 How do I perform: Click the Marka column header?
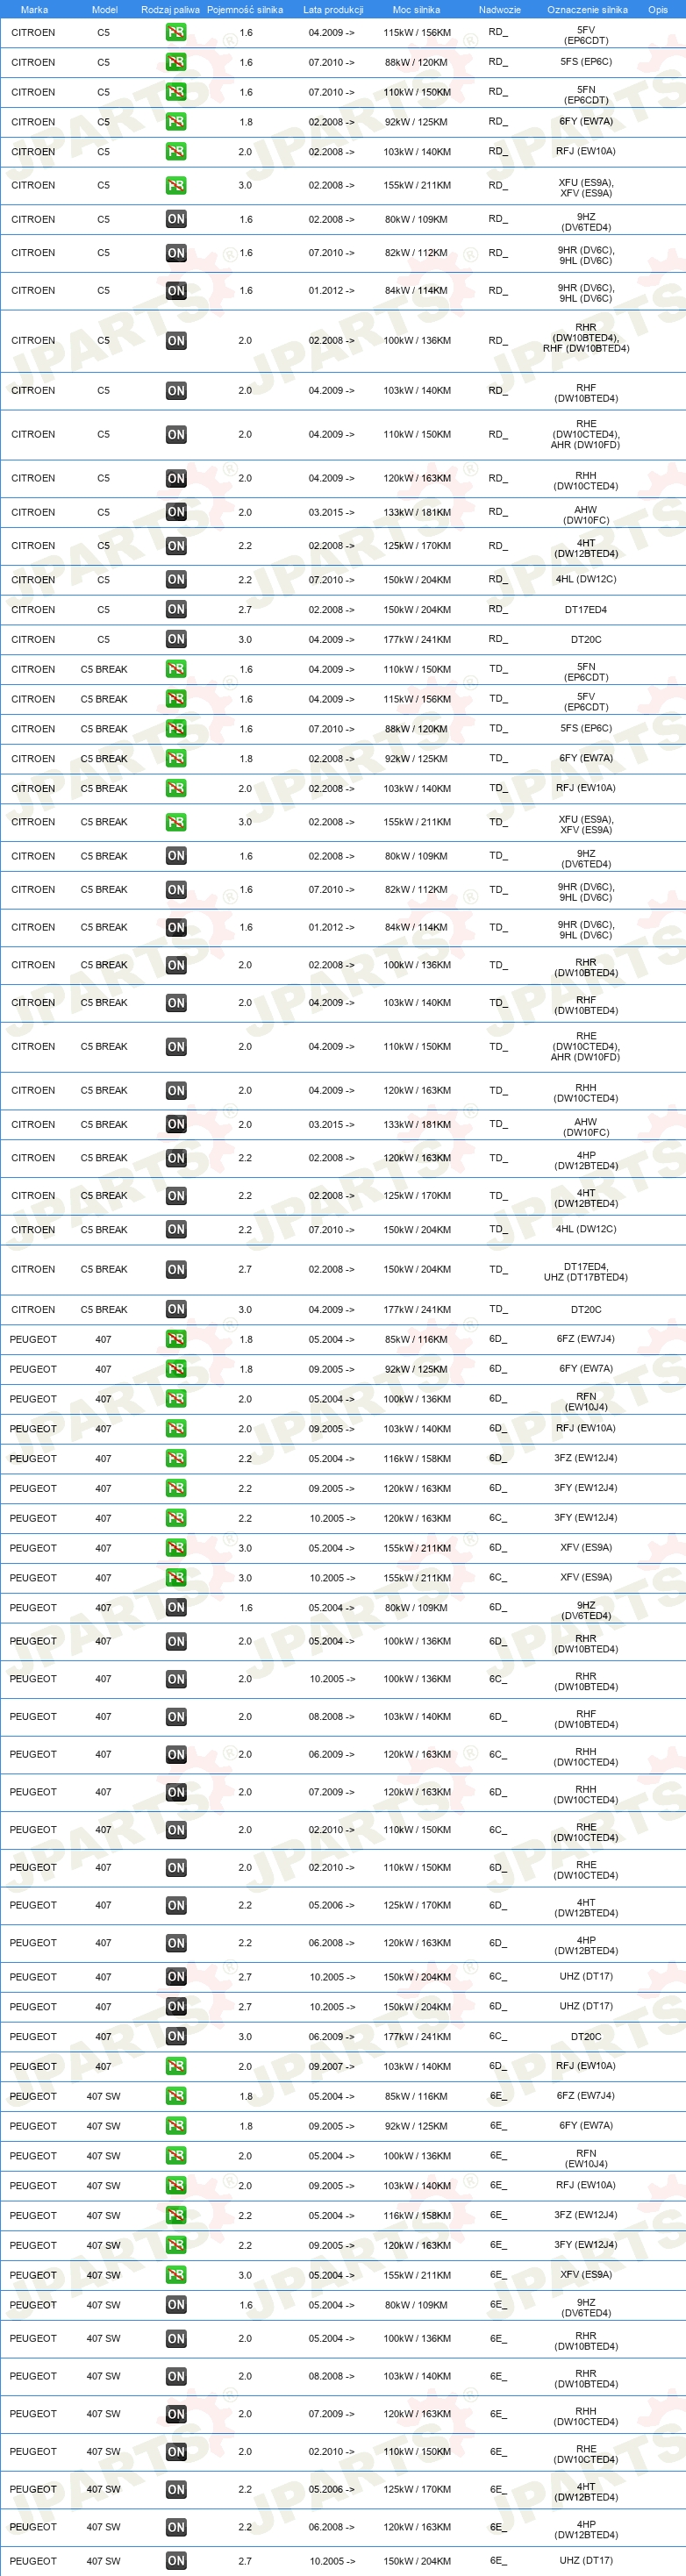pyautogui.click(x=34, y=9)
